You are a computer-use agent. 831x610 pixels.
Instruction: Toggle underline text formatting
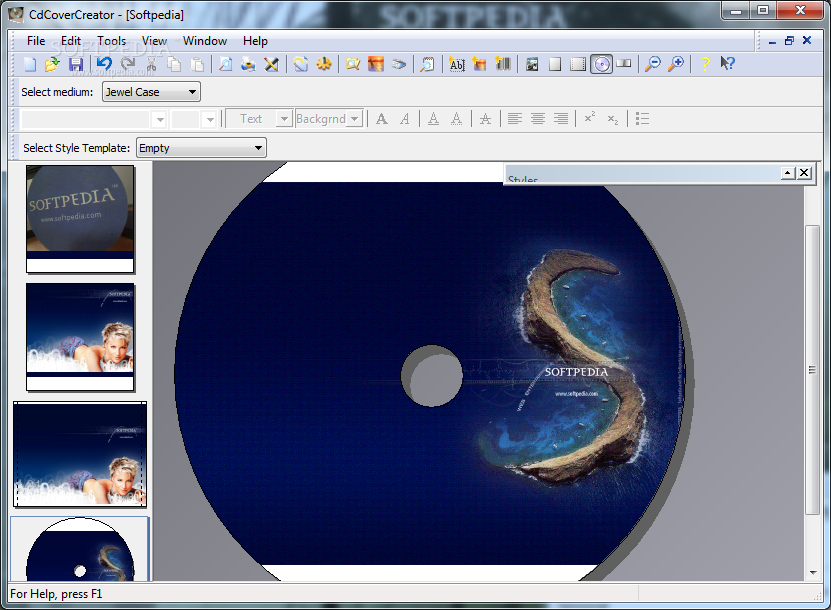tap(433, 119)
